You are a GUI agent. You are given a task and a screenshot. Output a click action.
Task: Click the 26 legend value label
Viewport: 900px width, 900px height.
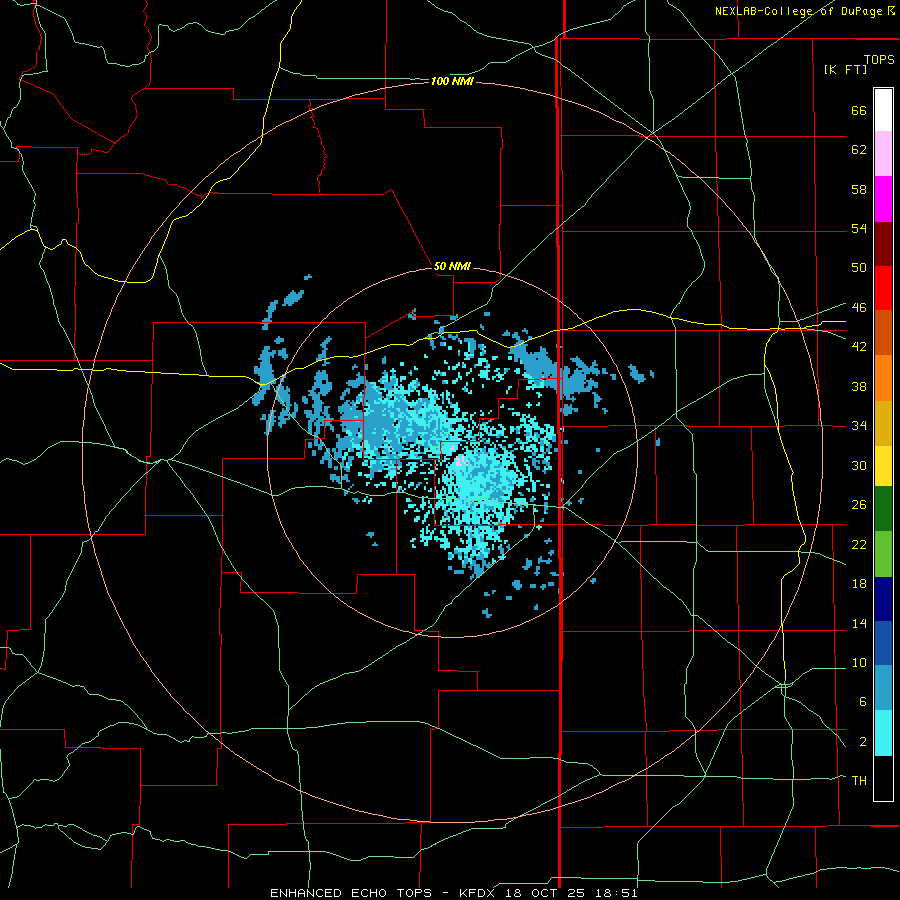pos(859,505)
